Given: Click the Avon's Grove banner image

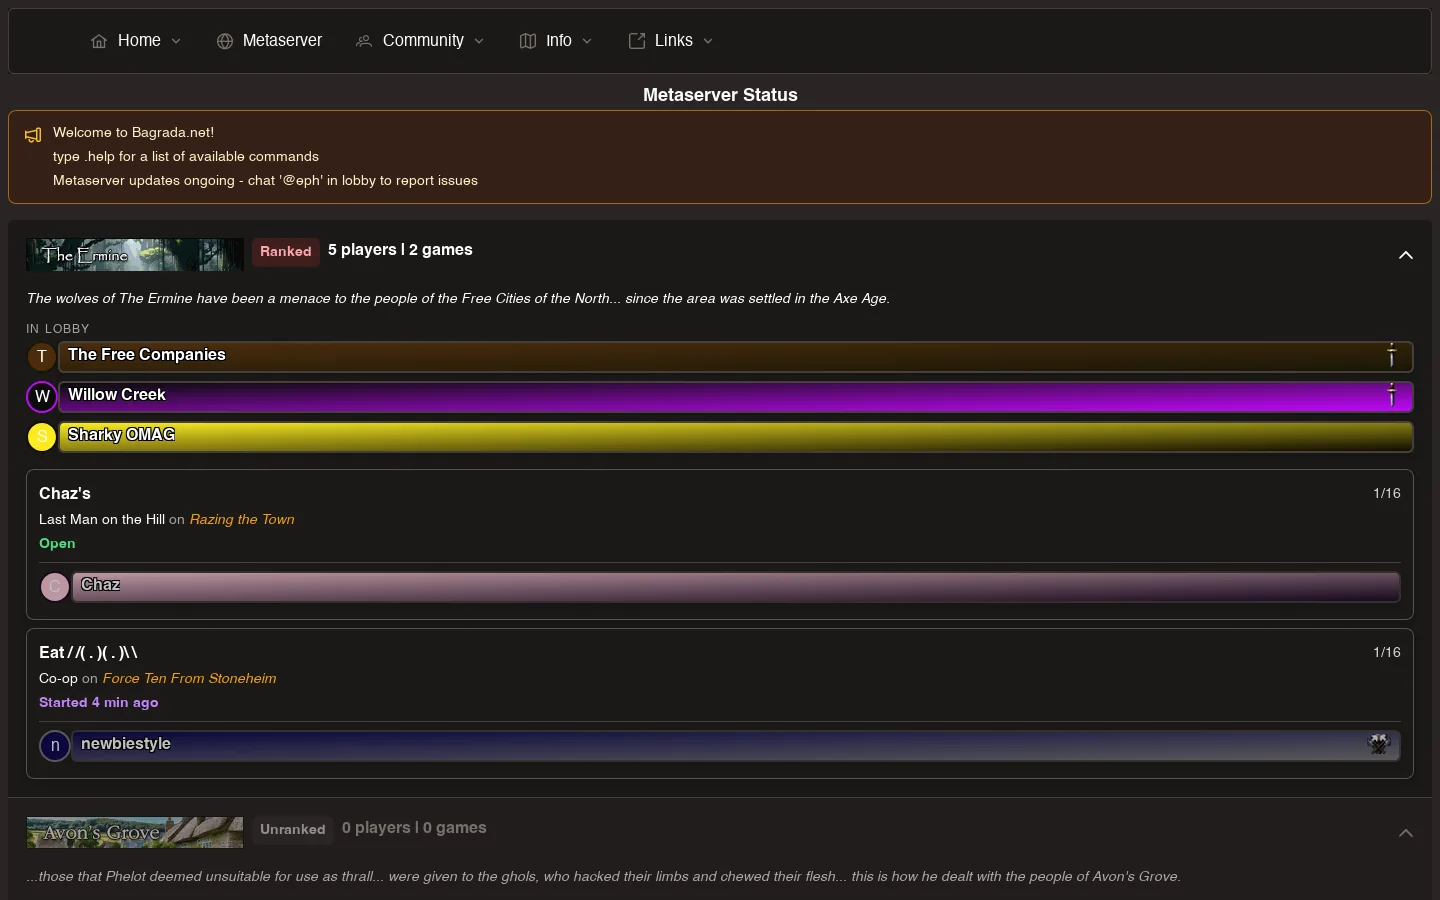Looking at the screenshot, I should pos(135,832).
